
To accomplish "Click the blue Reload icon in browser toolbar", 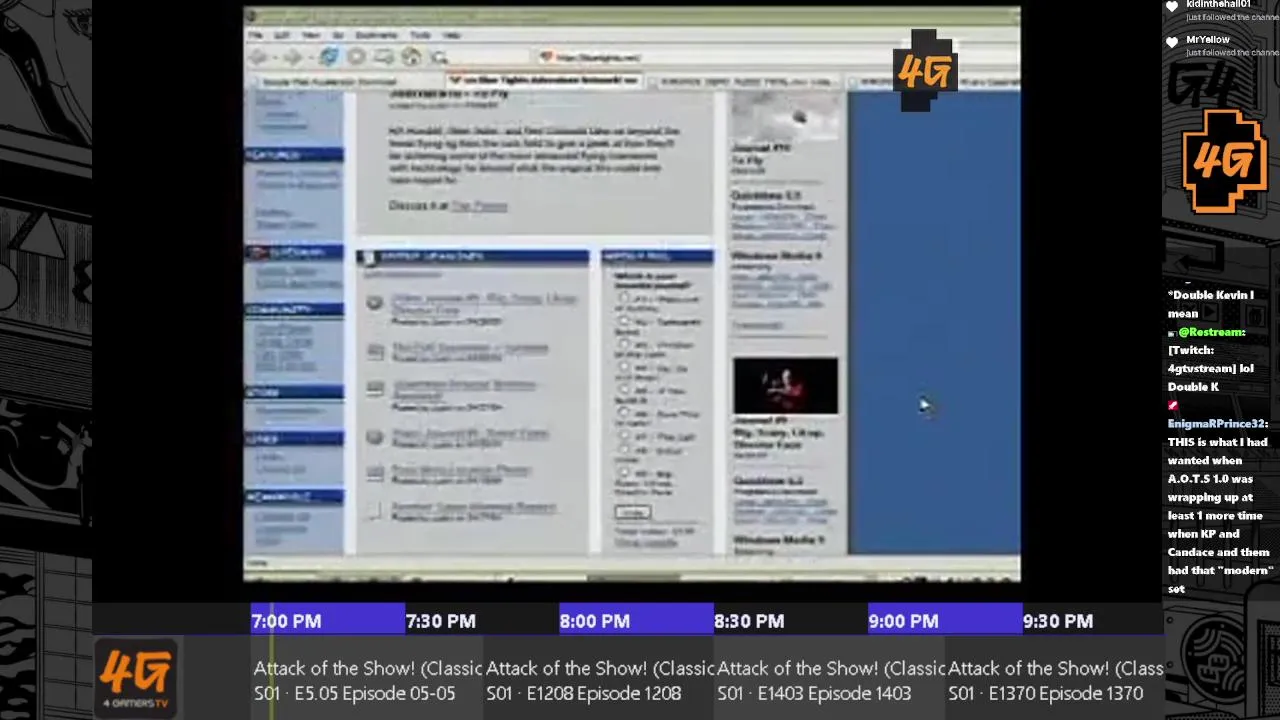I will pyautogui.click(x=330, y=57).
